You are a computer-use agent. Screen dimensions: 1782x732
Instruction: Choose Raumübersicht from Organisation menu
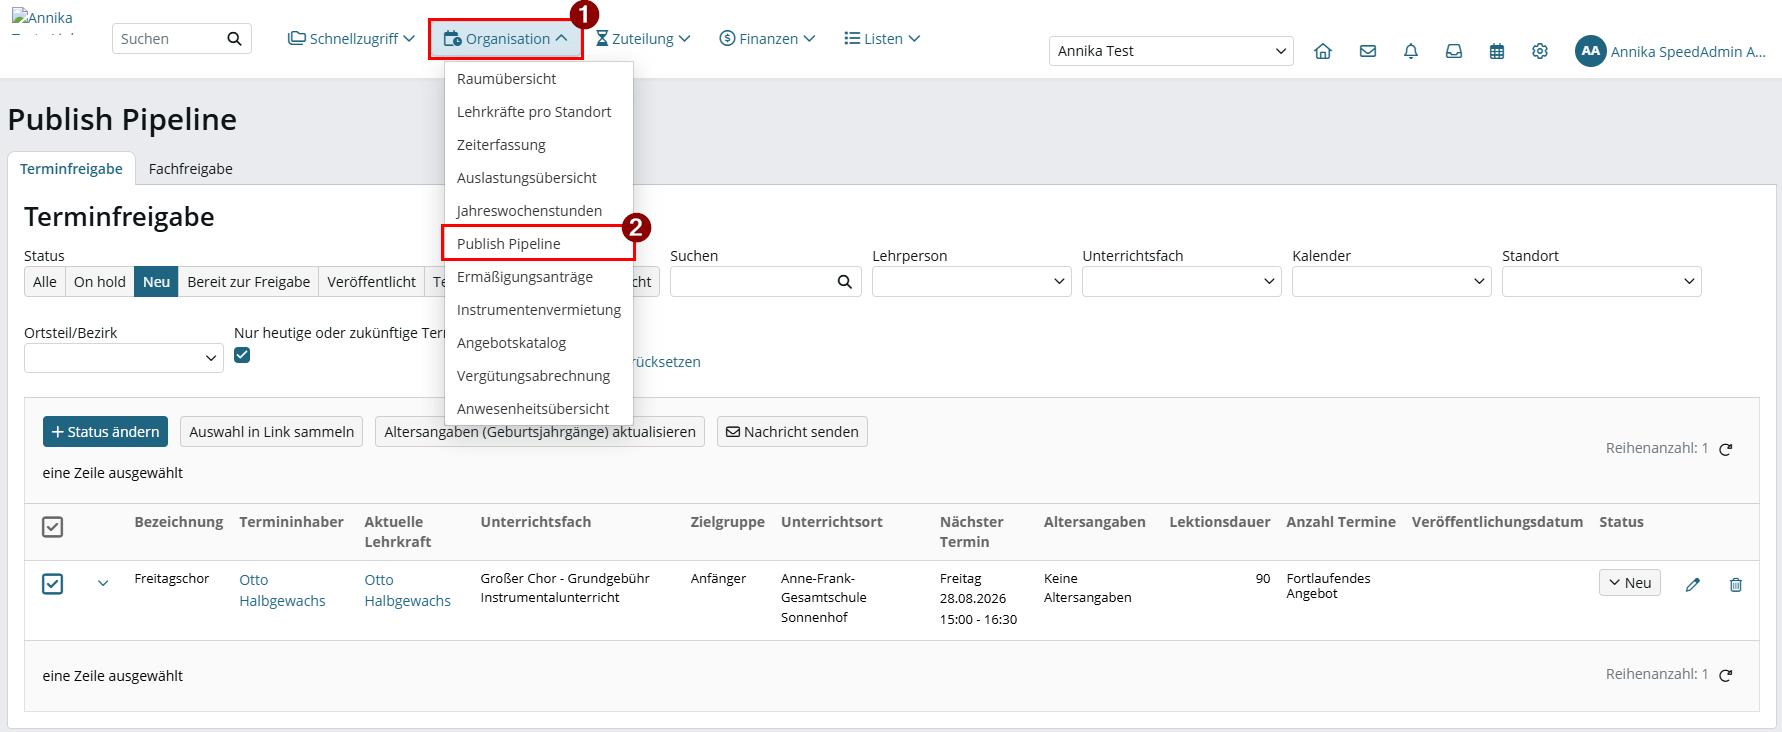(x=539, y=79)
